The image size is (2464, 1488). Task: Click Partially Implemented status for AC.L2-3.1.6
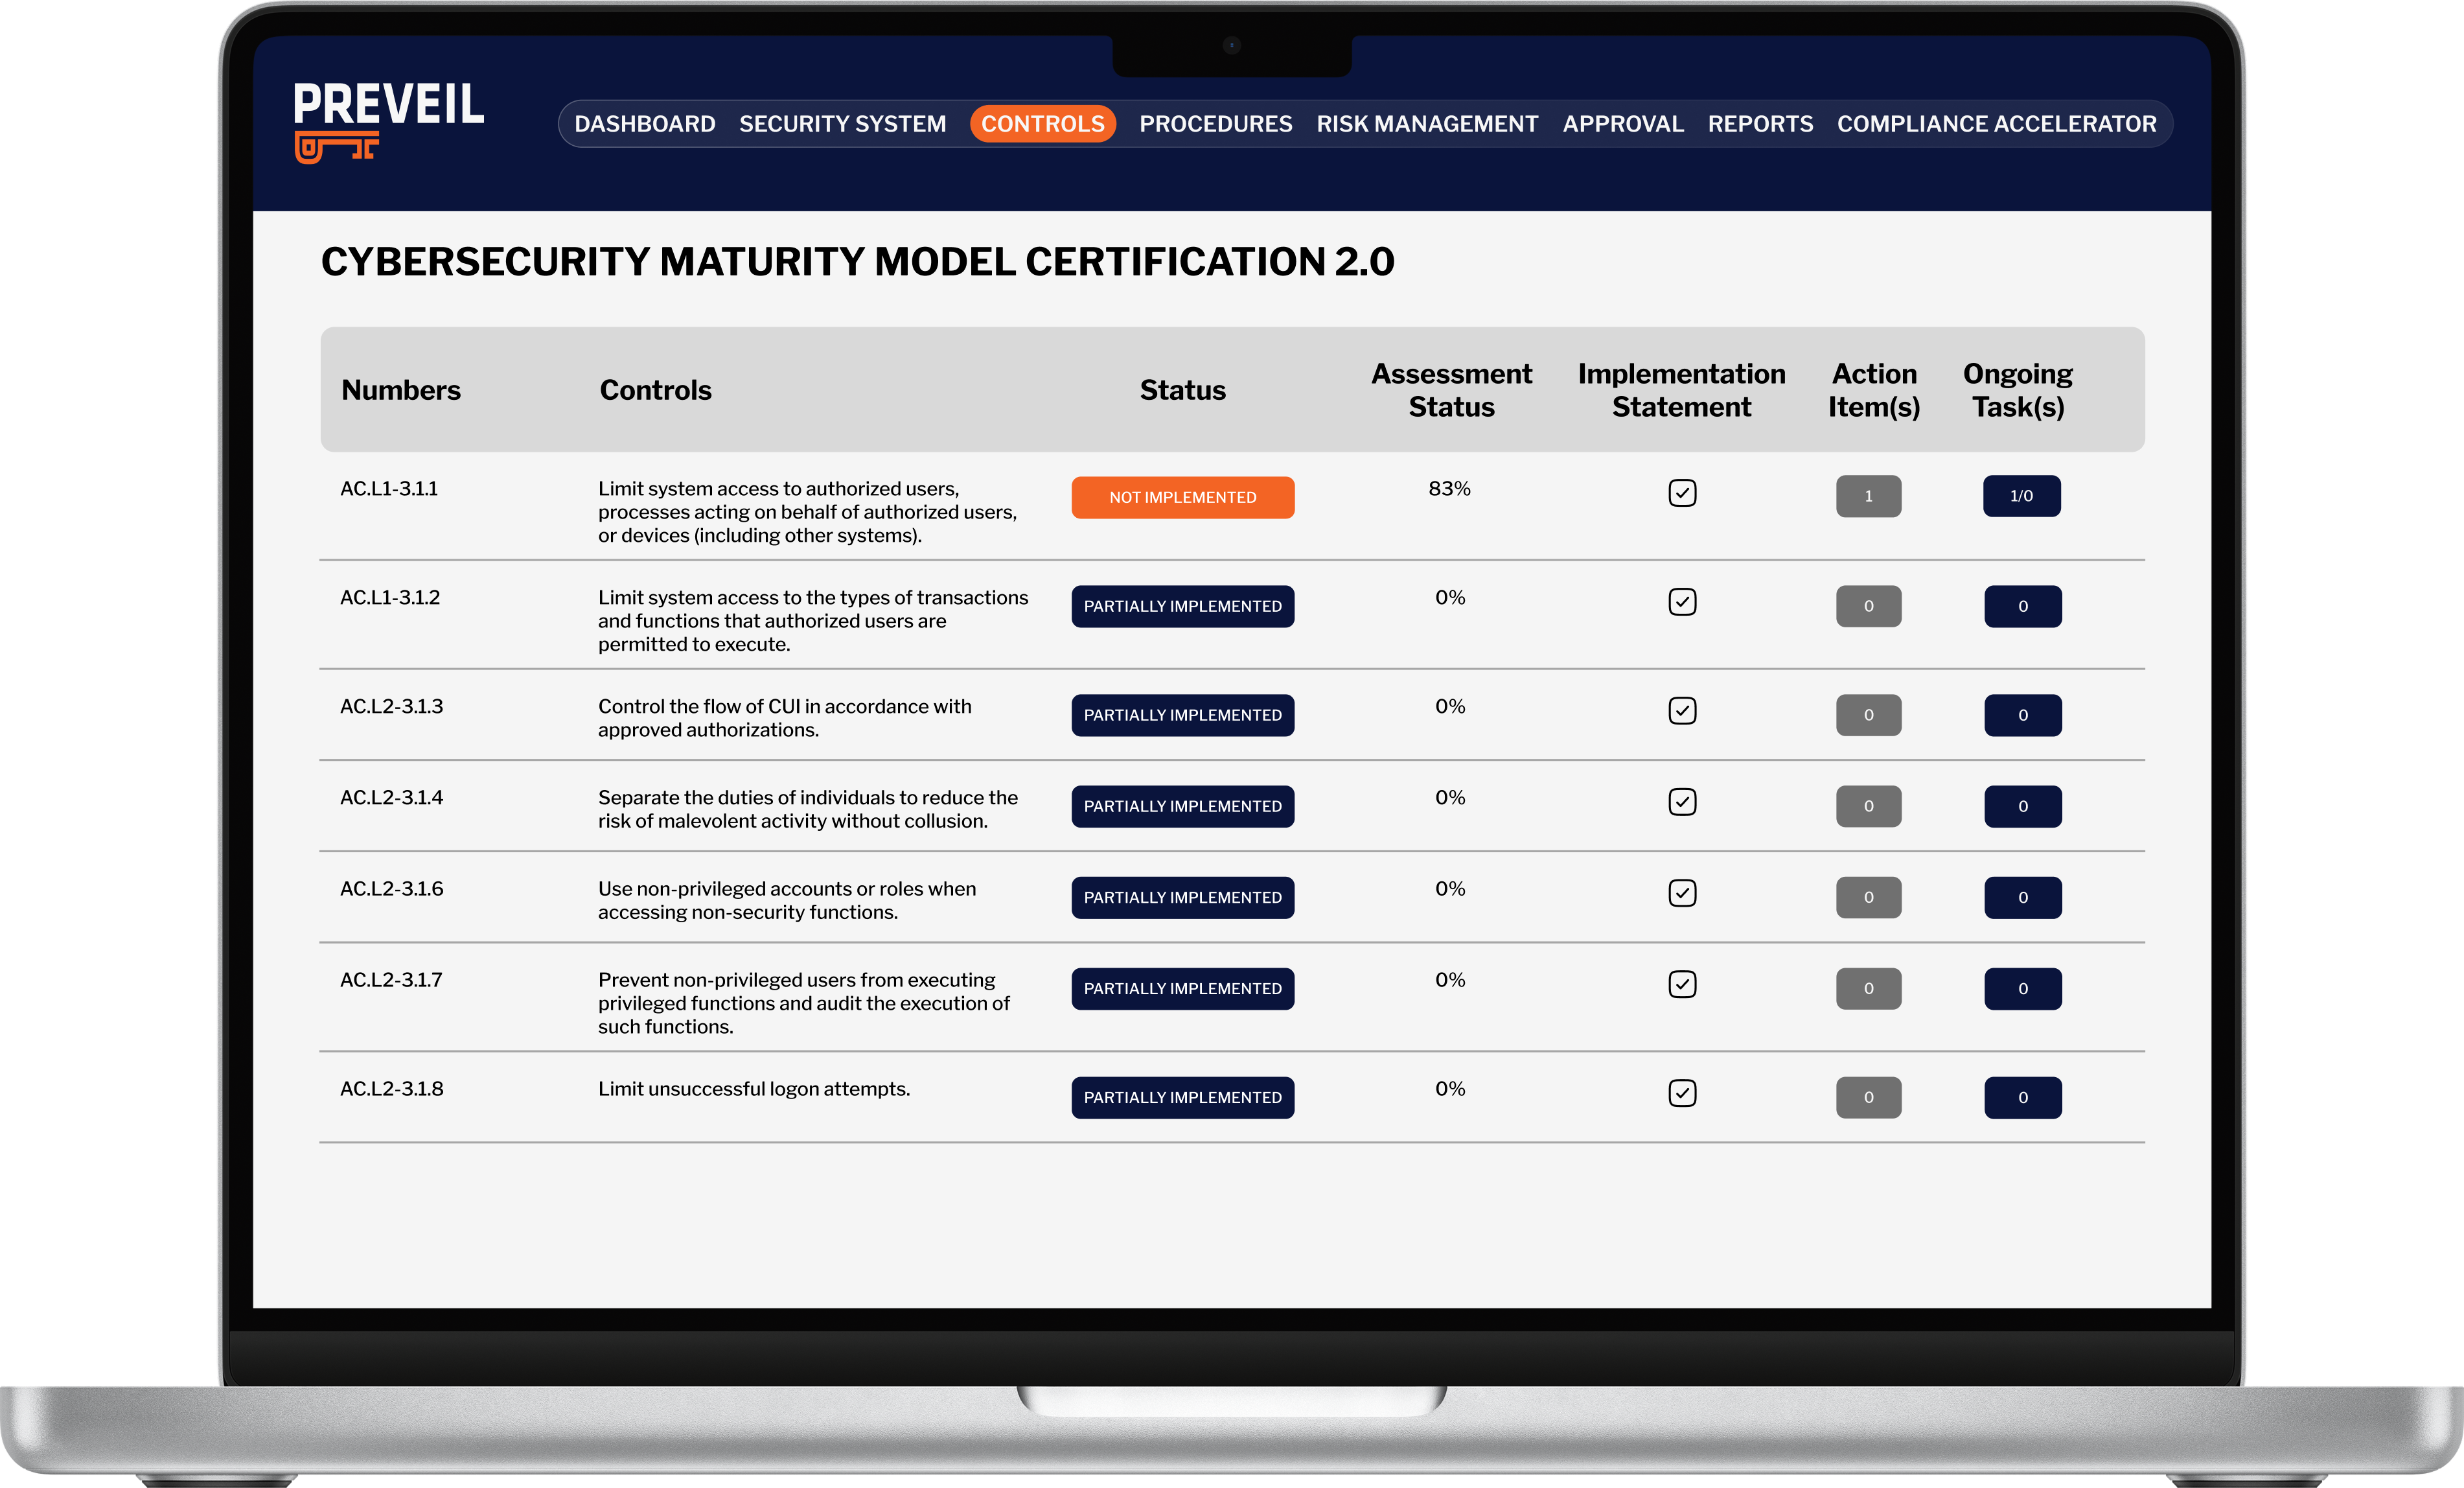coord(1183,897)
